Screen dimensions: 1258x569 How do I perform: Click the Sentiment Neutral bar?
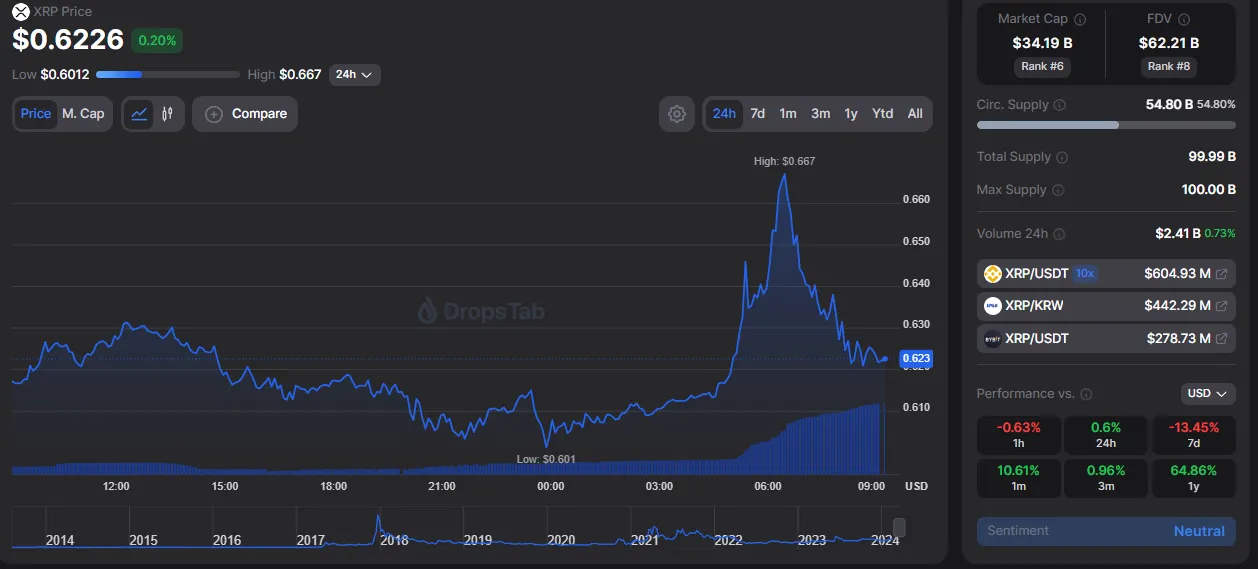point(1106,531)
